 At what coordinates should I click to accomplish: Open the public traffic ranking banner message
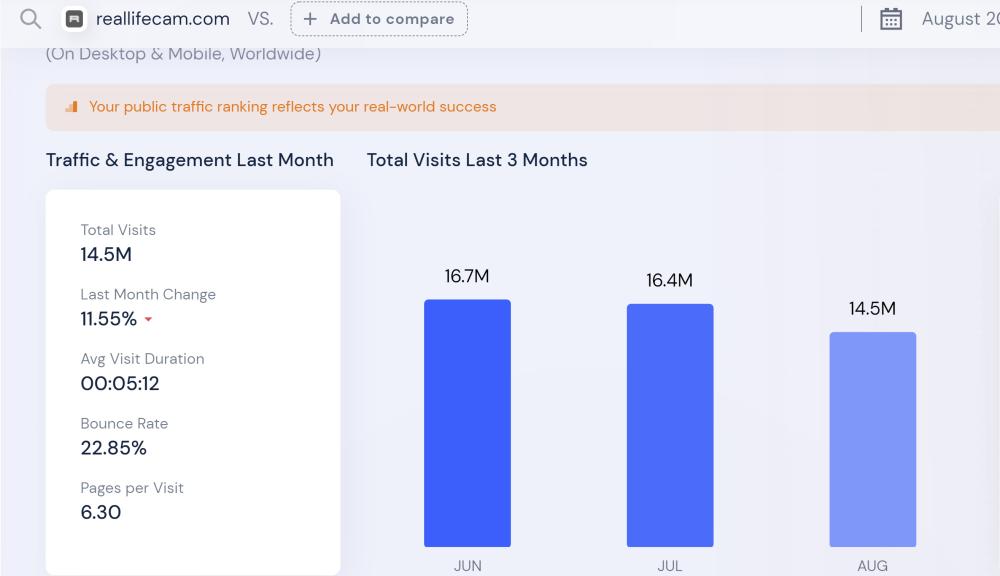click(292, 107)
